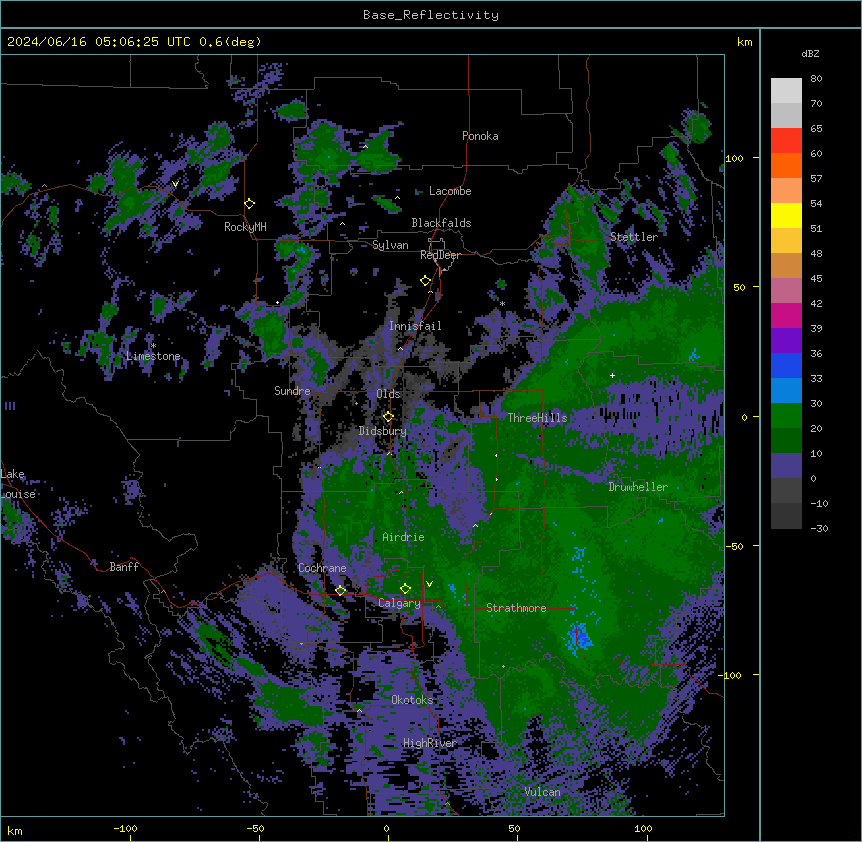Click the Banff label
Screen dimensions: 862x842
(x=124, y=567)
